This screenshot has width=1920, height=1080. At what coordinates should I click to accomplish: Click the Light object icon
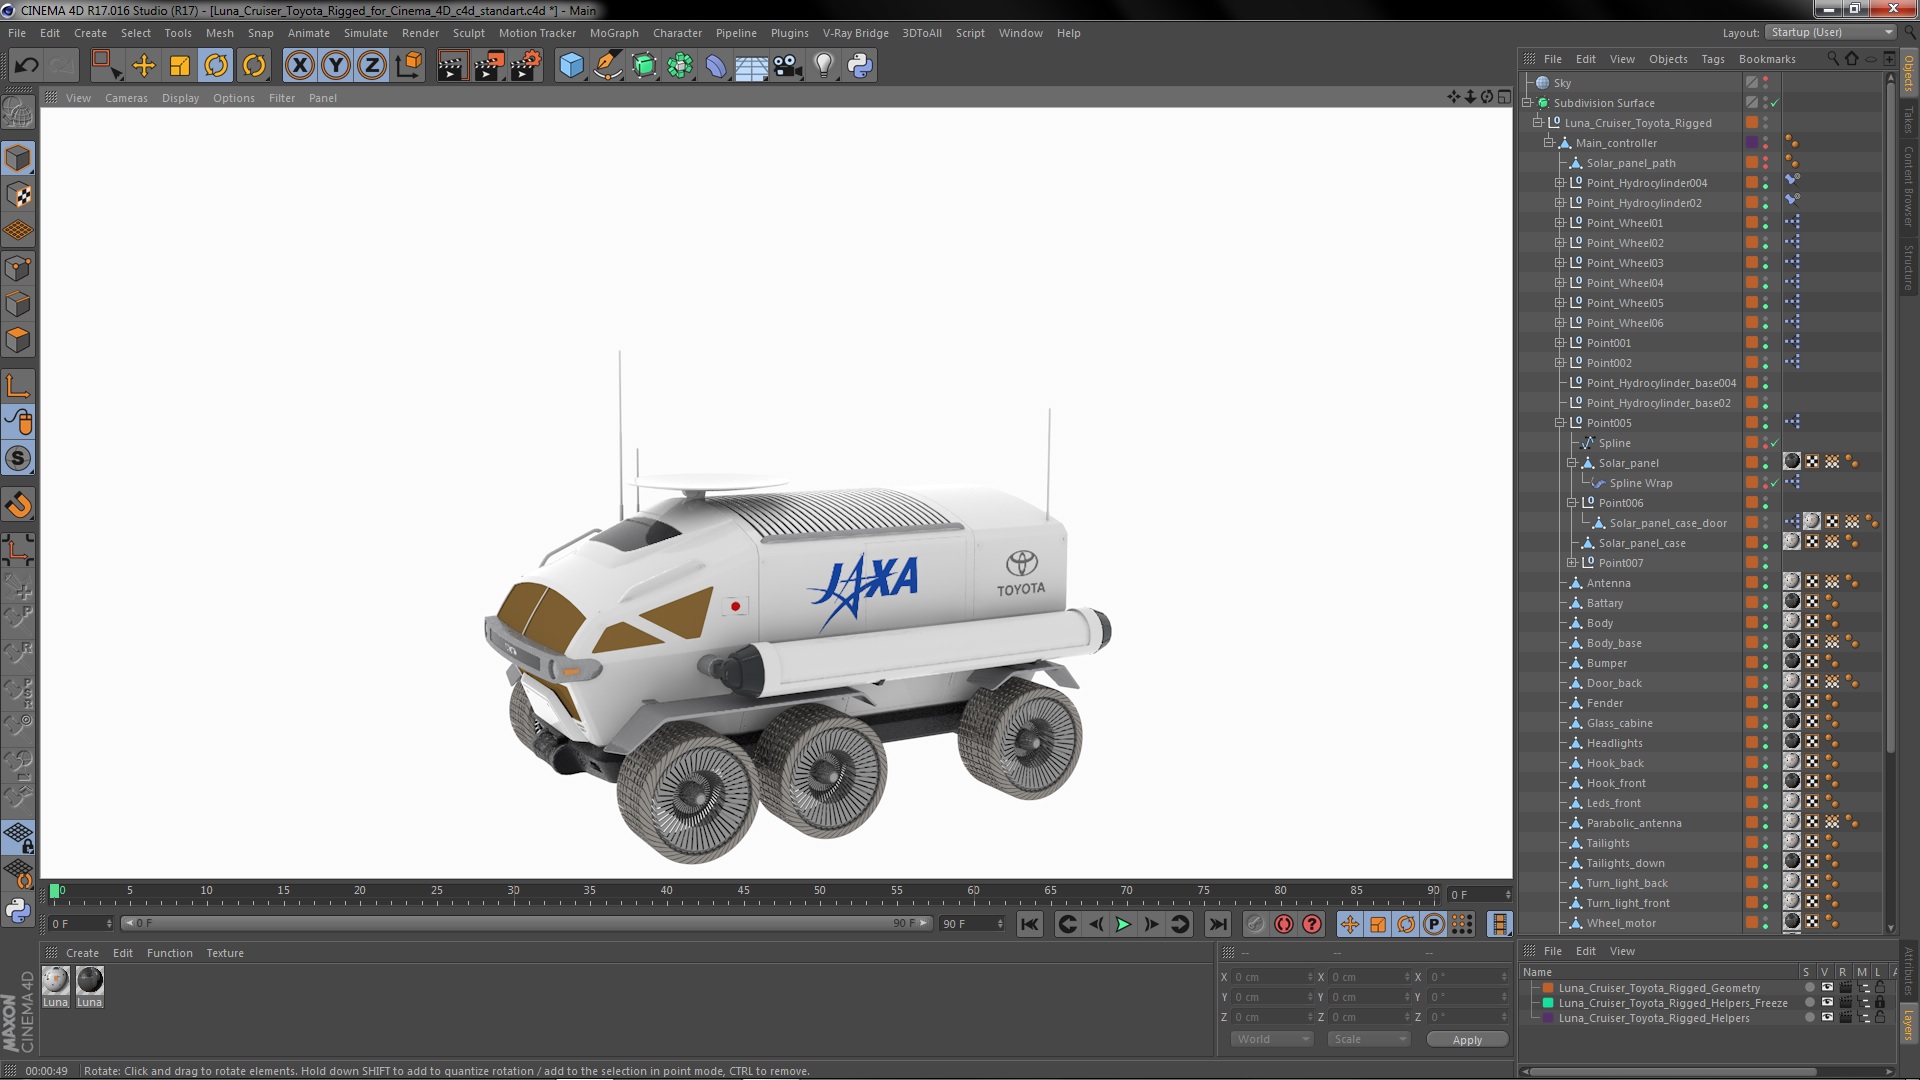coord(824,66)
